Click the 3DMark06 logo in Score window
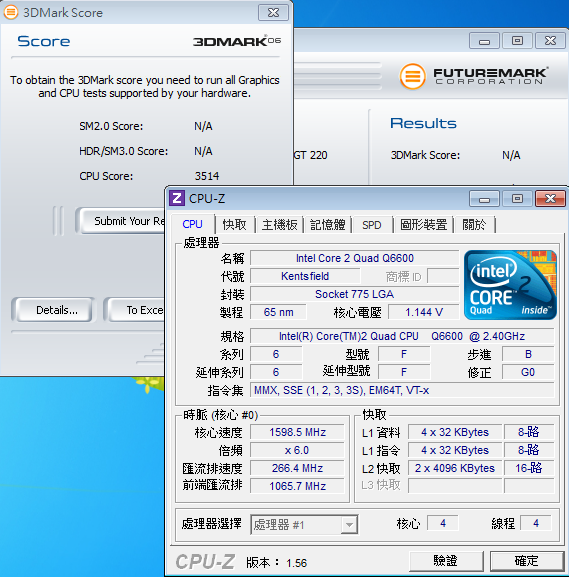This screenshot has height=577, width=569. pyautogui.click(x=237, y=41)
